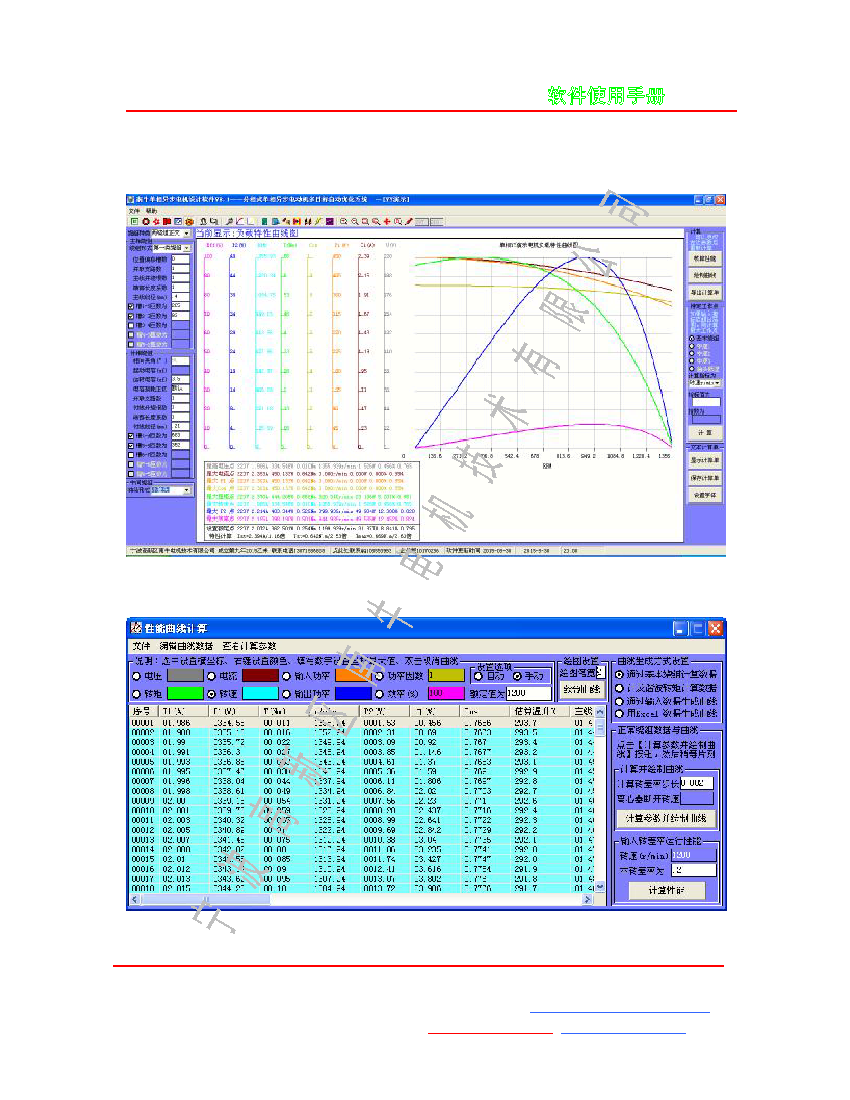Click the blue checkmark-box toolbar icon
Viewport: 850px width, 1100px height.
177,222
